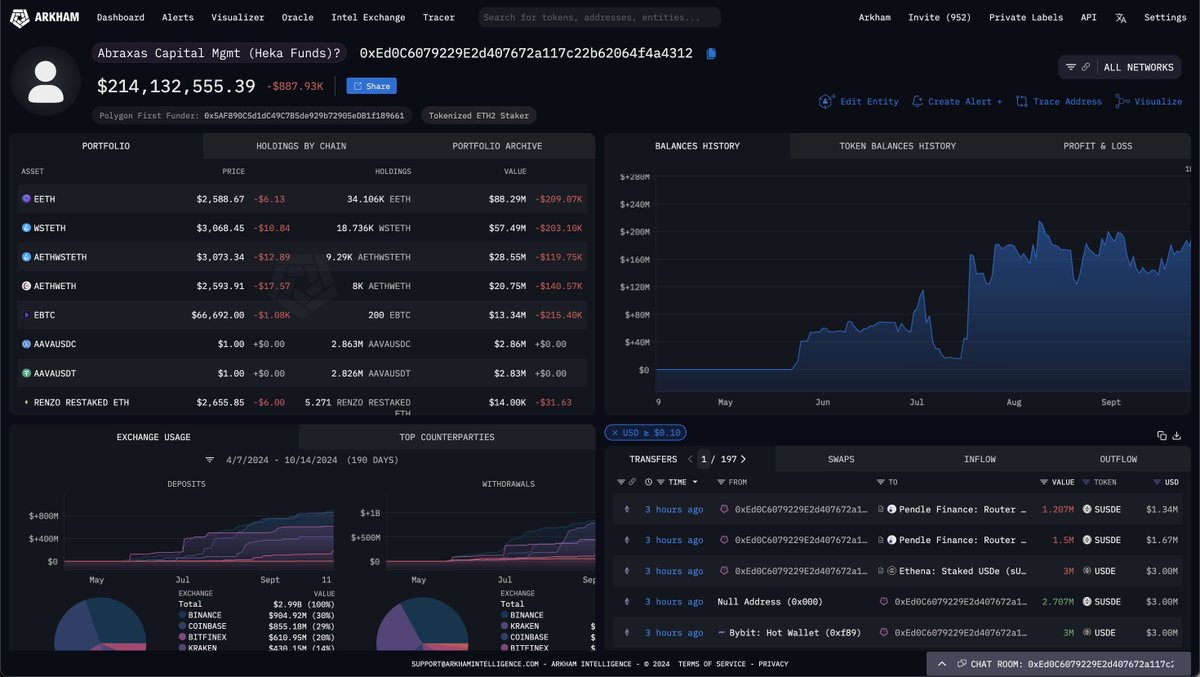Switch to the INFLOW tab
1200x677 pixels.
979,459
